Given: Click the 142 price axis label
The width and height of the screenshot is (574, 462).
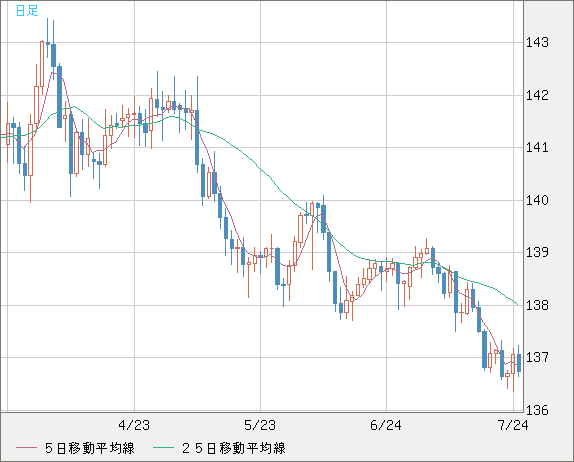Looking at the screenshot, I should pos(537,96).
